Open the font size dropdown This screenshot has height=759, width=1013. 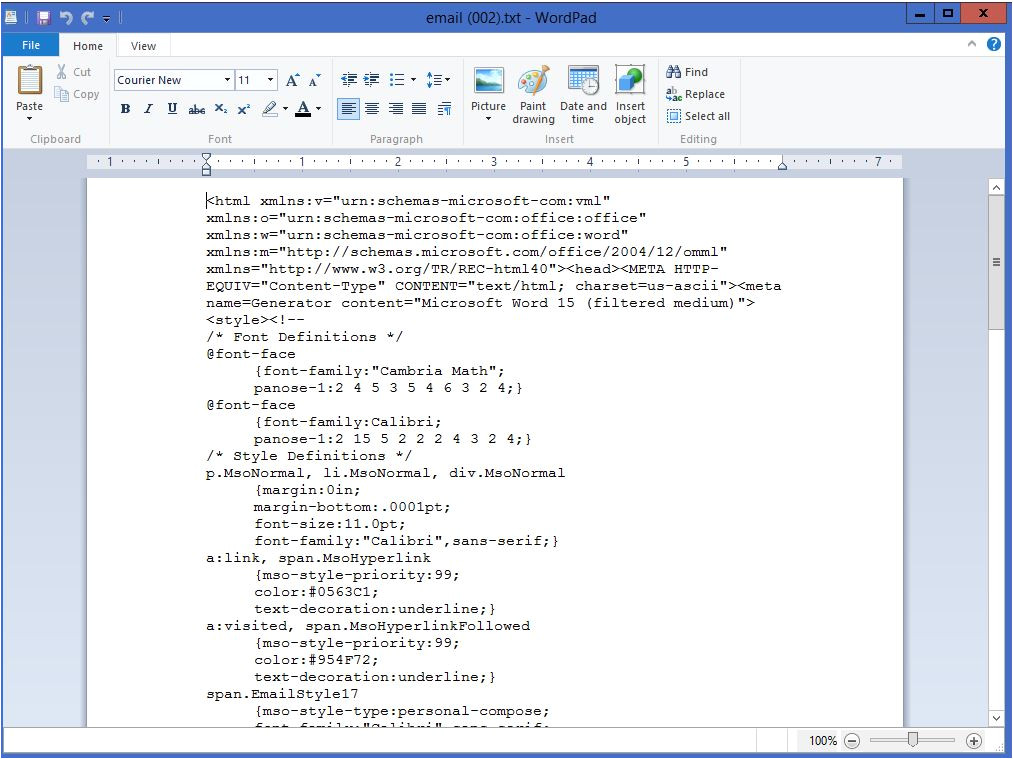coord(271,80)
